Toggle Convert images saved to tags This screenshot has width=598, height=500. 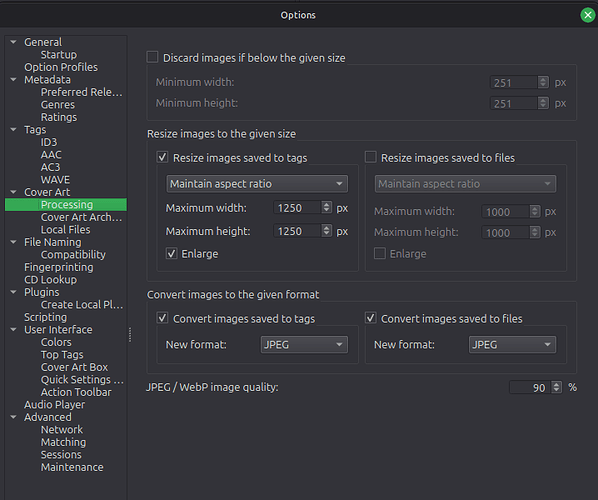pyautogui.click(x=162, y=318)
